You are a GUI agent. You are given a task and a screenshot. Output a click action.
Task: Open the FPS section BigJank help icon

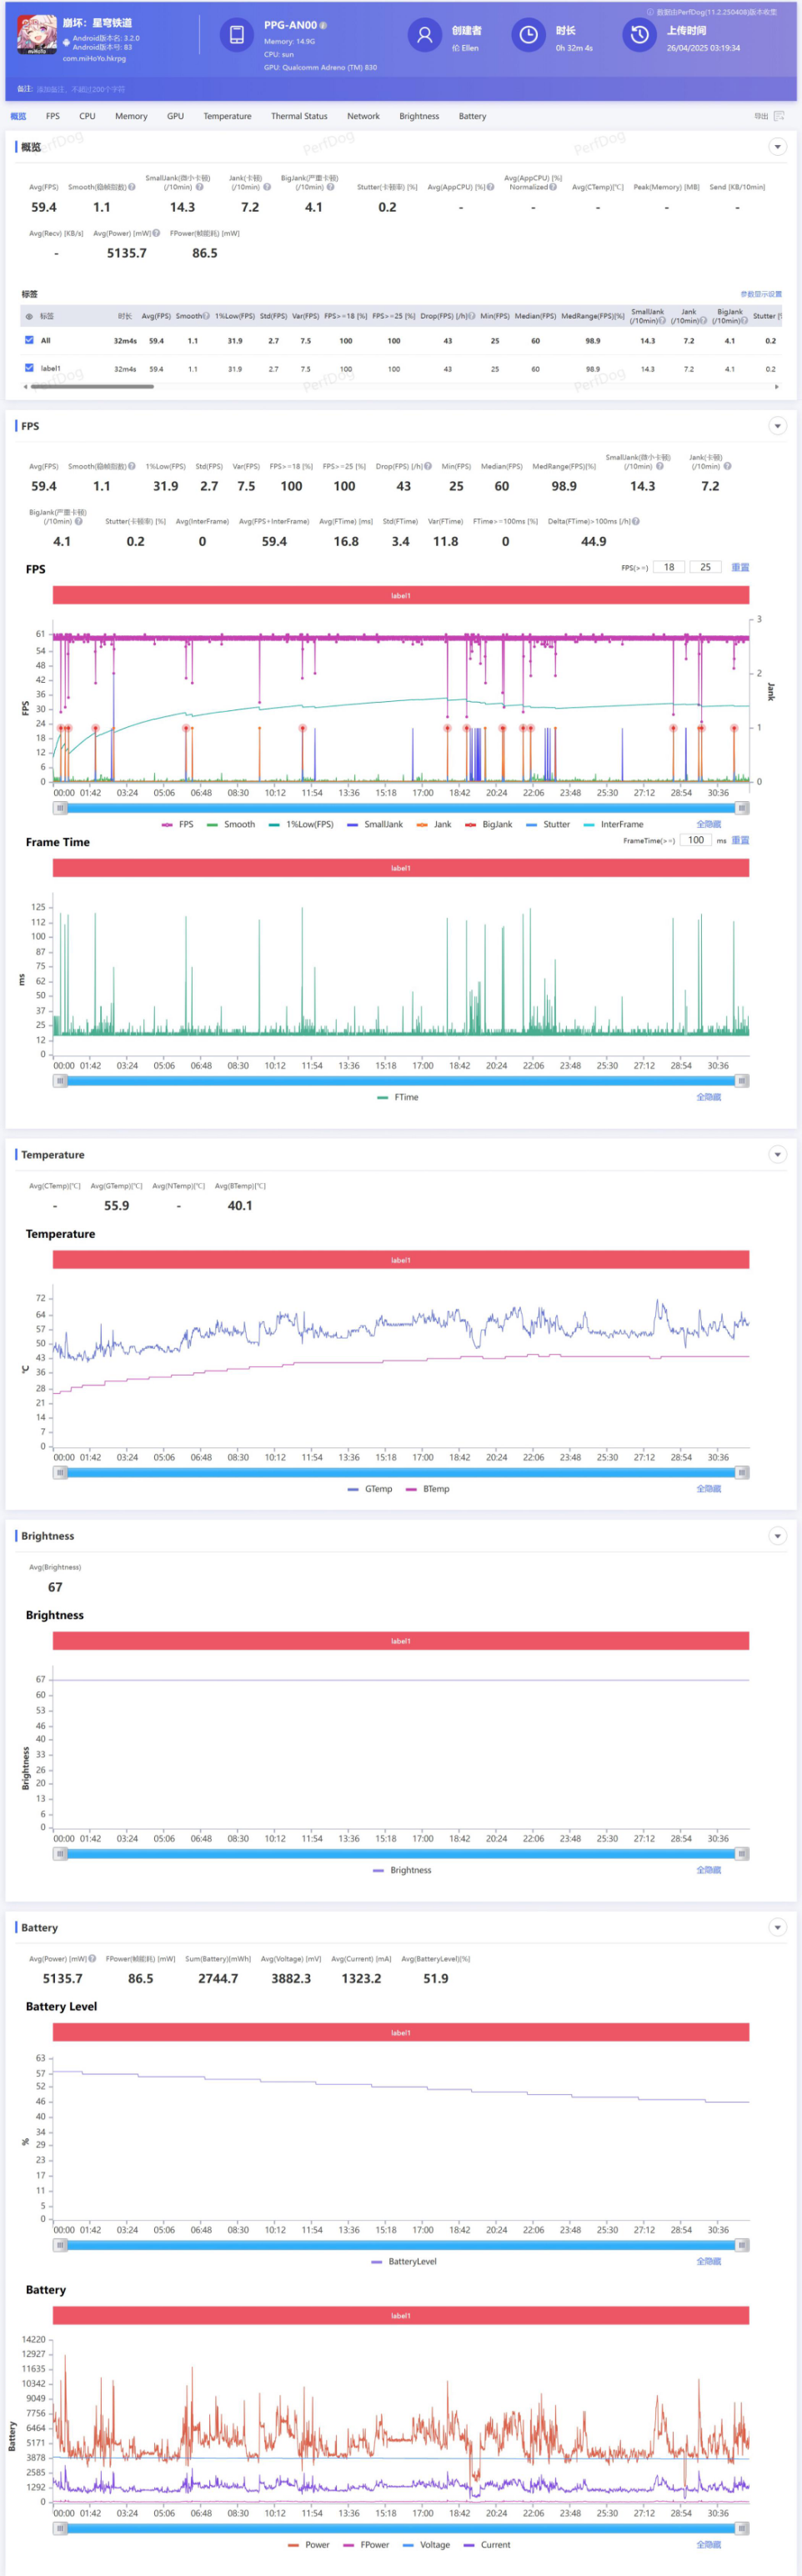79,521
